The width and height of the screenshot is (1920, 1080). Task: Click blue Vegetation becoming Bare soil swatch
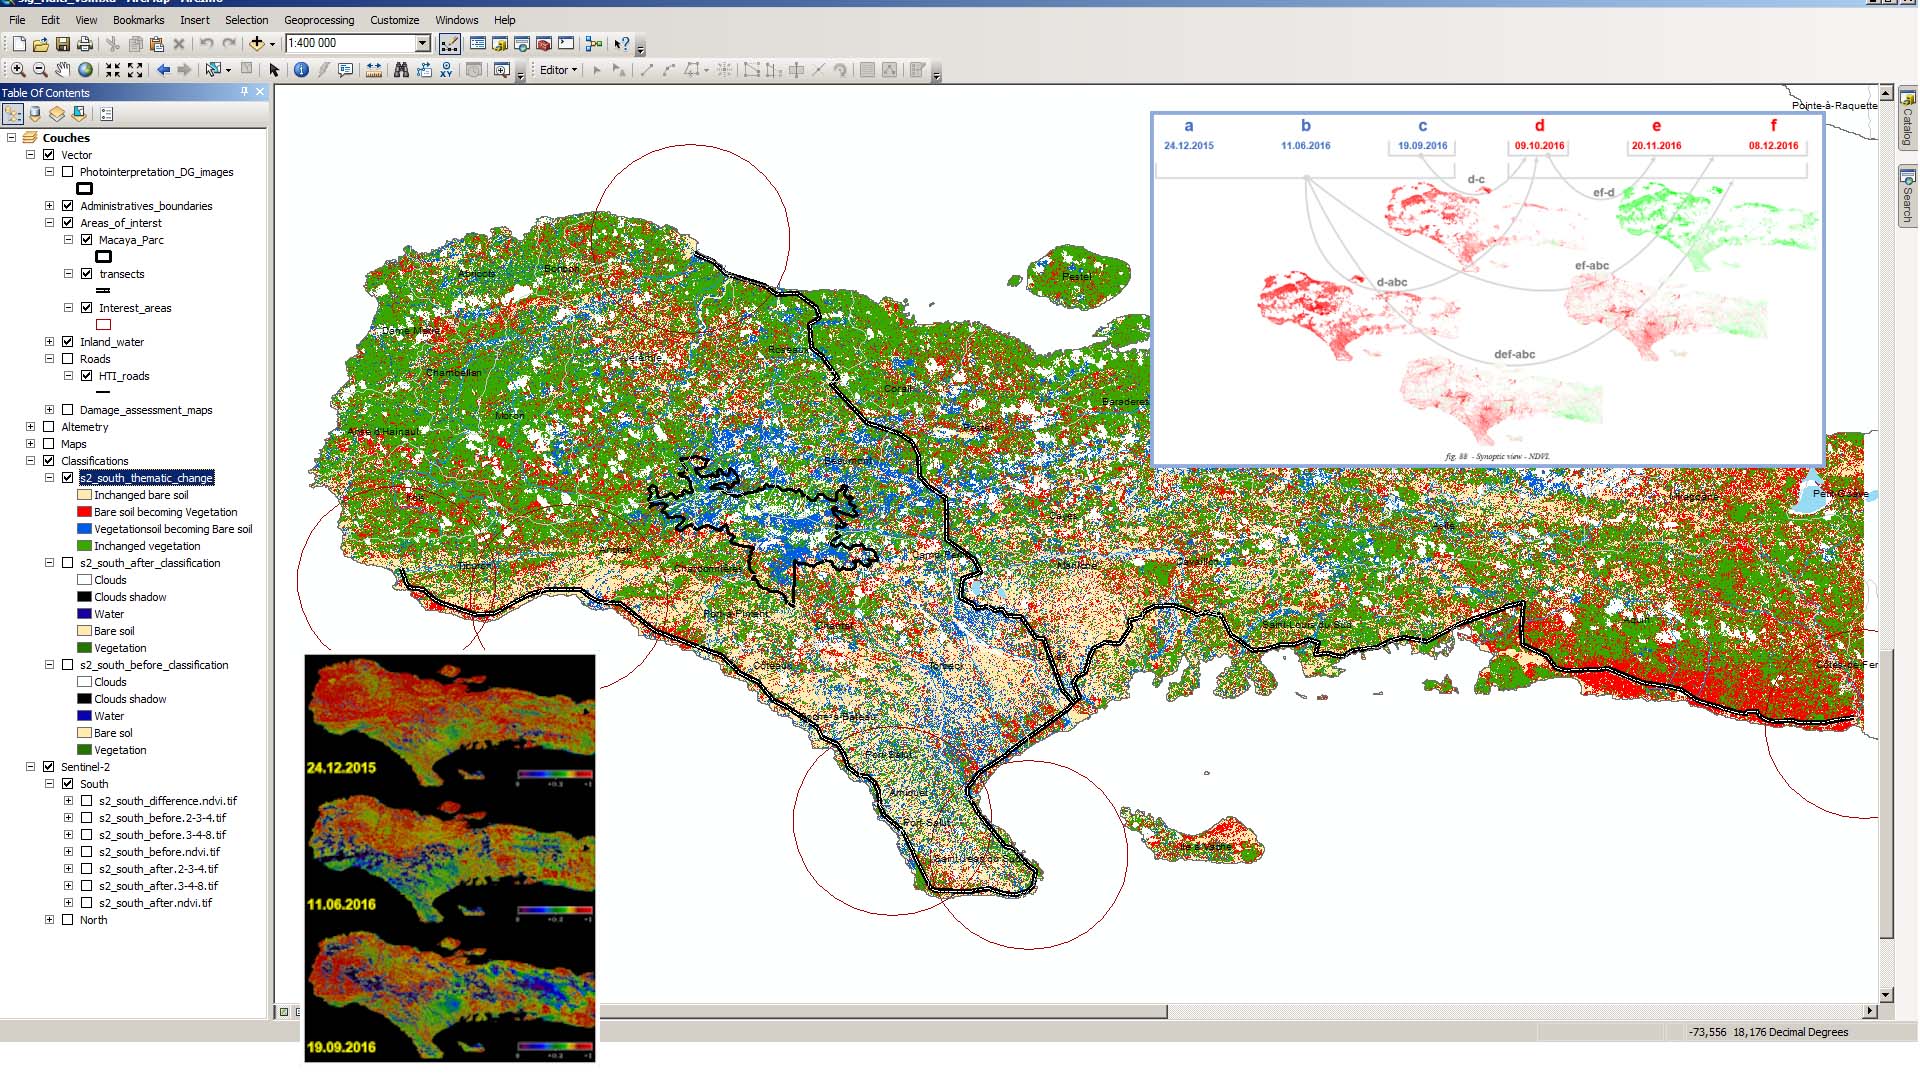click(x=84, y=529)
